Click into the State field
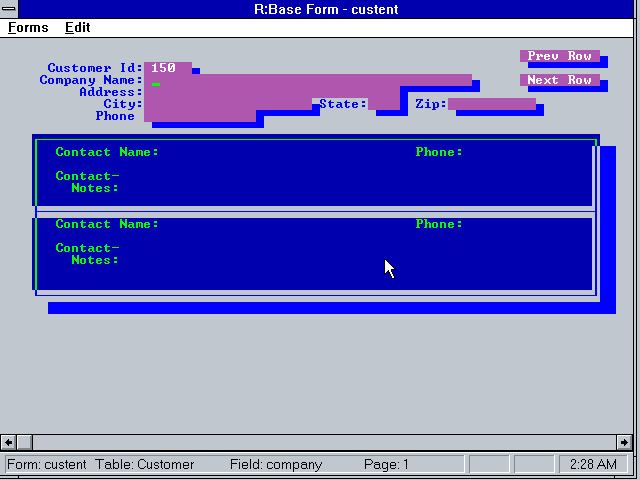 pyautogui.click(x=384, y=104)
